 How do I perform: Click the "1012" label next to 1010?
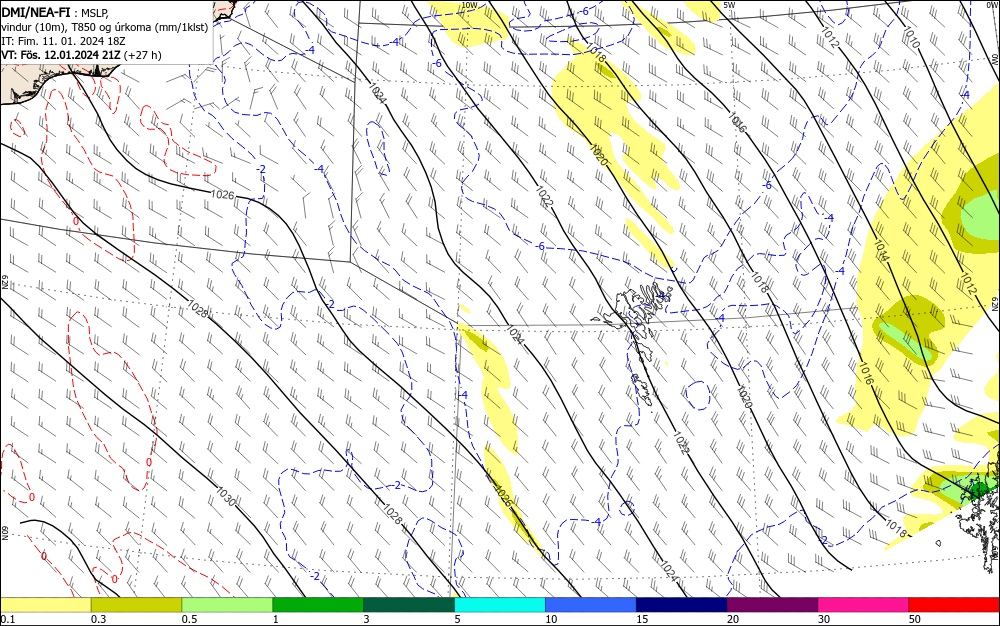(830, 38)
